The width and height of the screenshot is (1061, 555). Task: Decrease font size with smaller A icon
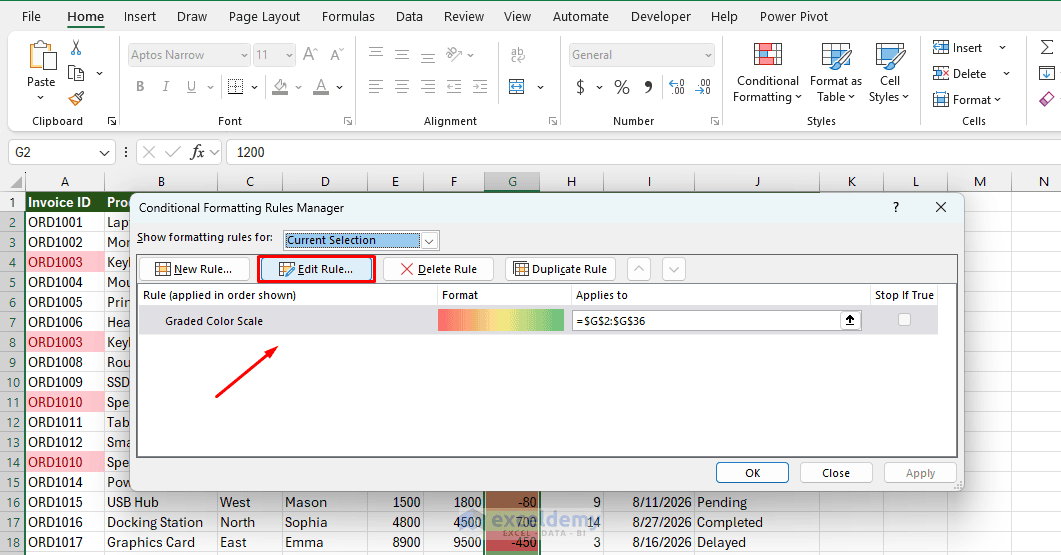(x=336, y=54)
